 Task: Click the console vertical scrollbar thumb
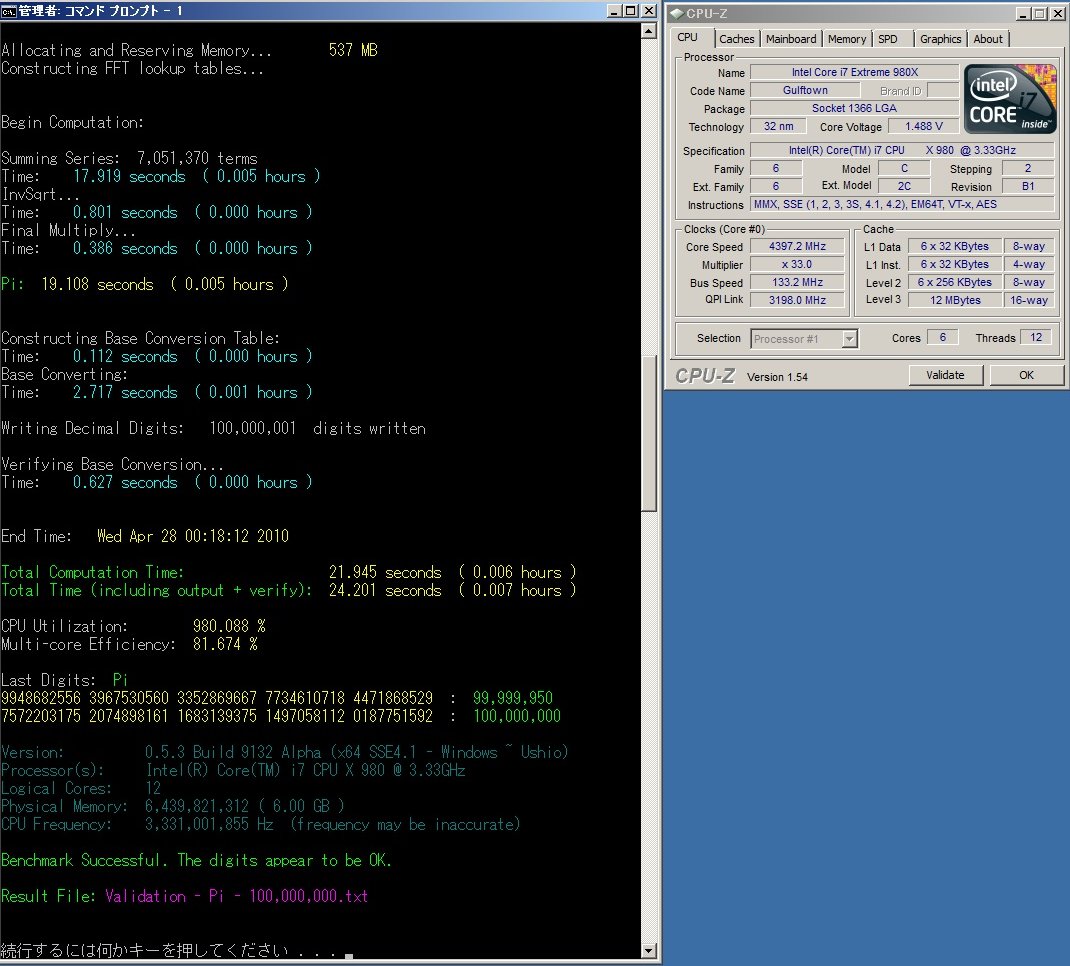coord(648,435)
